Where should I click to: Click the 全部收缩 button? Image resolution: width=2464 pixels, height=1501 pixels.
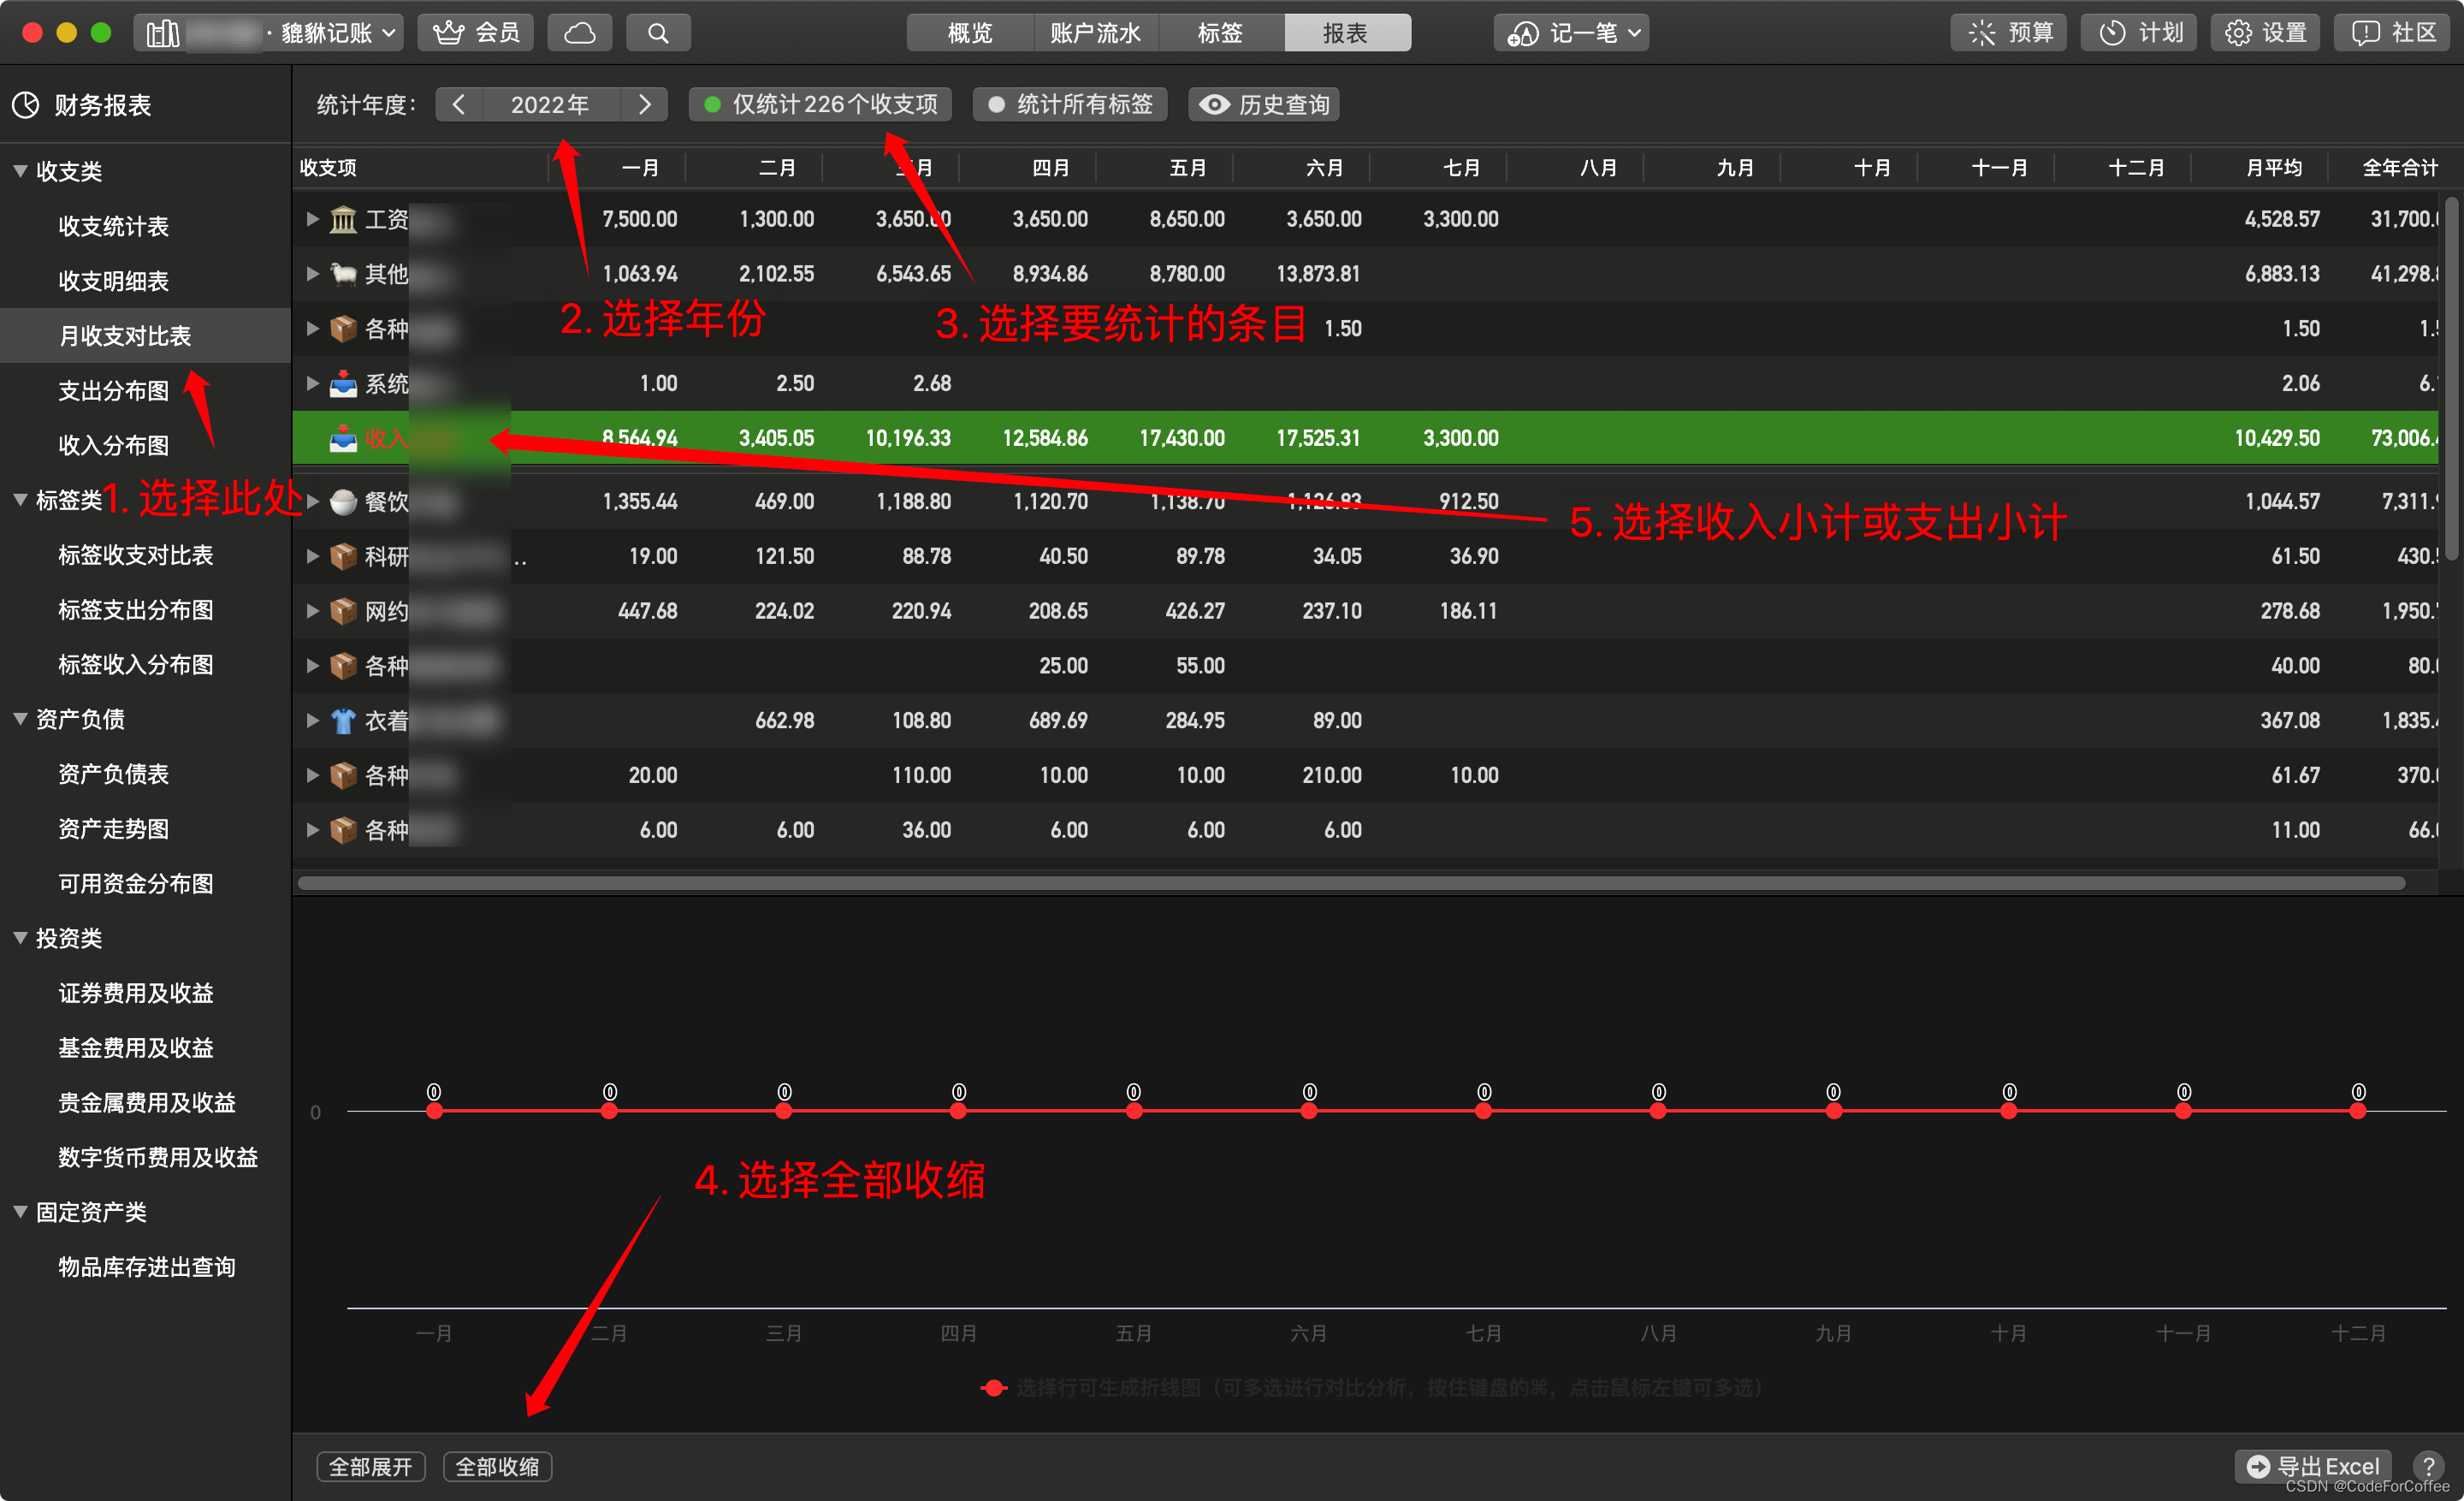coord(497,1466)
